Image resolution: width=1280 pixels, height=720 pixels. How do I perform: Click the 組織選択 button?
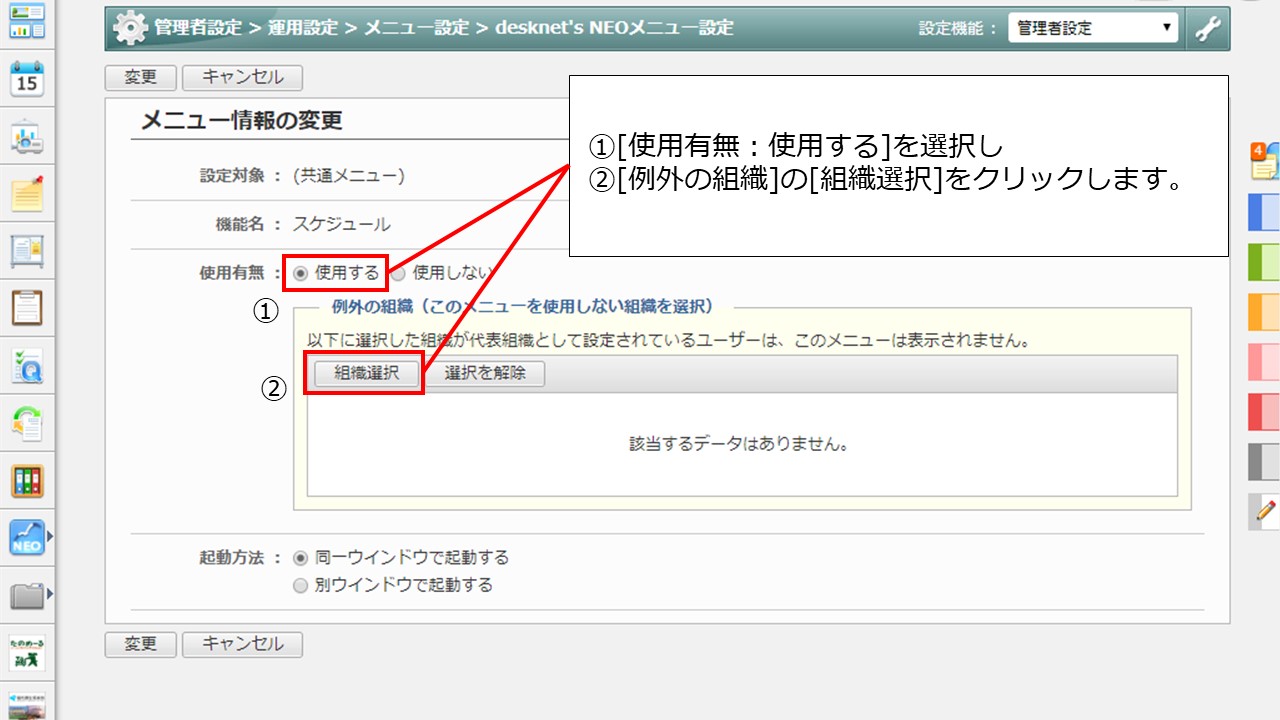(367, 373)
